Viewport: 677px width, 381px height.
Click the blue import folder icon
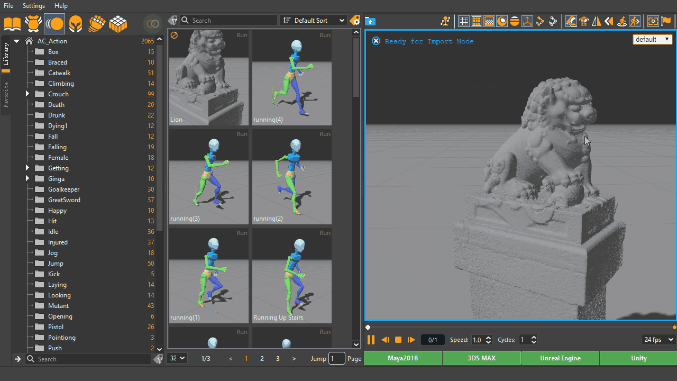click(x=370, y=21)
